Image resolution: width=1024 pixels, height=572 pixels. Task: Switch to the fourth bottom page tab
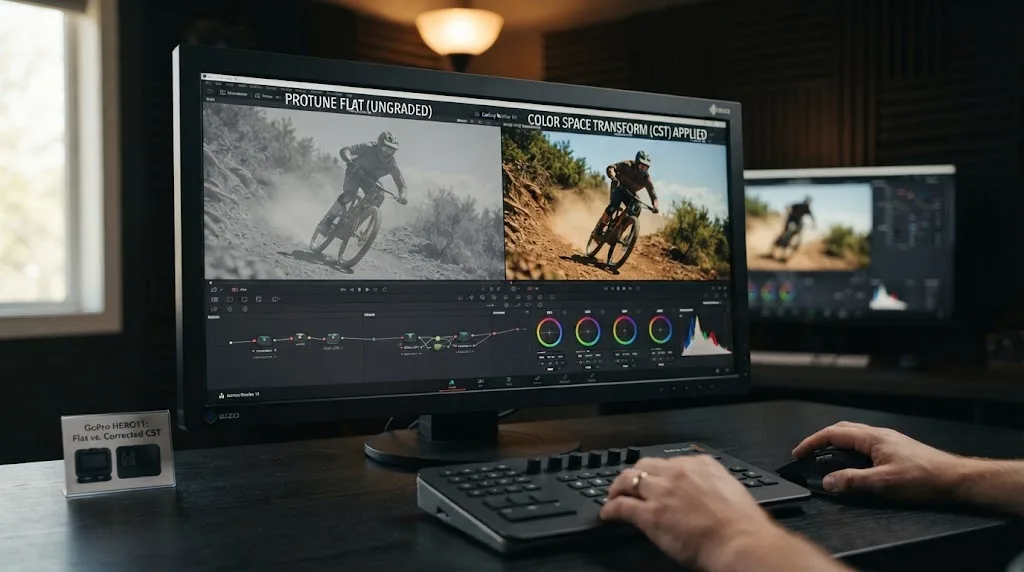537,380
